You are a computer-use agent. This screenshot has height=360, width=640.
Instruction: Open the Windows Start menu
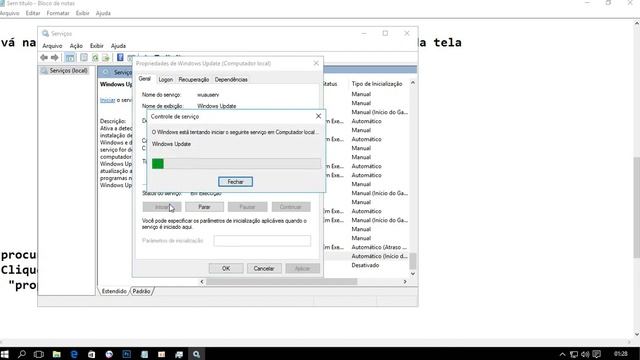[4, 354]
